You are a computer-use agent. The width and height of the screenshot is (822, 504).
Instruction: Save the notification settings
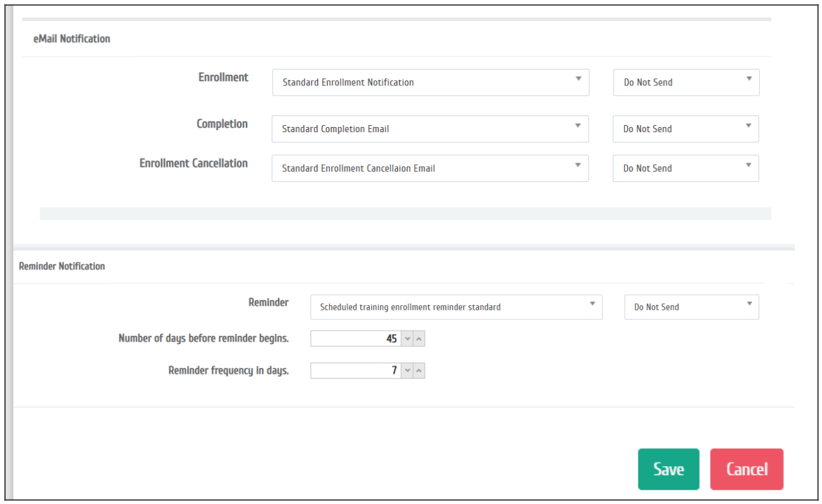pyautogui.click(x=668, y=469)
